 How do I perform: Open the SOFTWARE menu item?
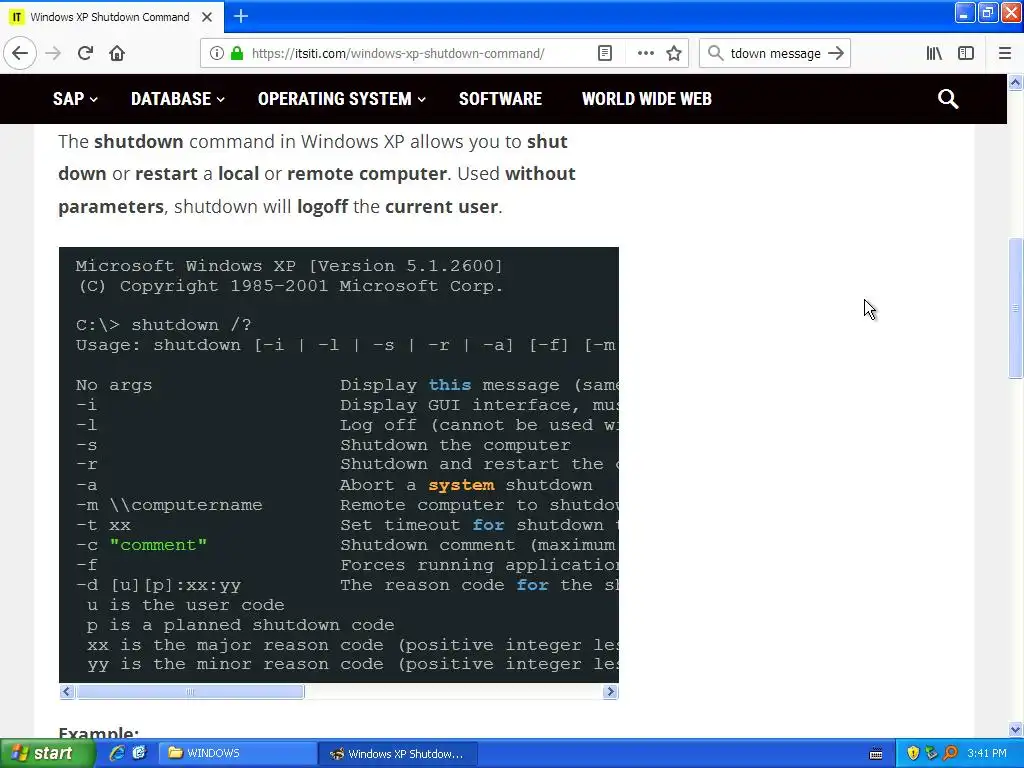coord(500,99)
